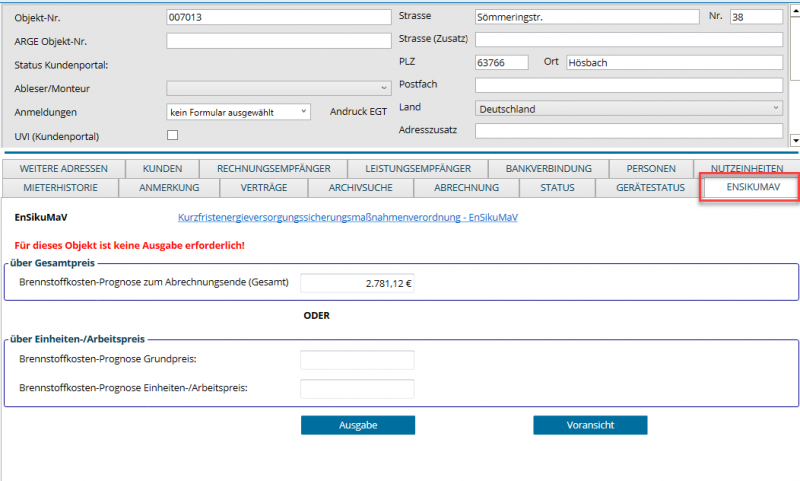Click the Ausgabe button
800x481 pixels.
coord(358,425)
